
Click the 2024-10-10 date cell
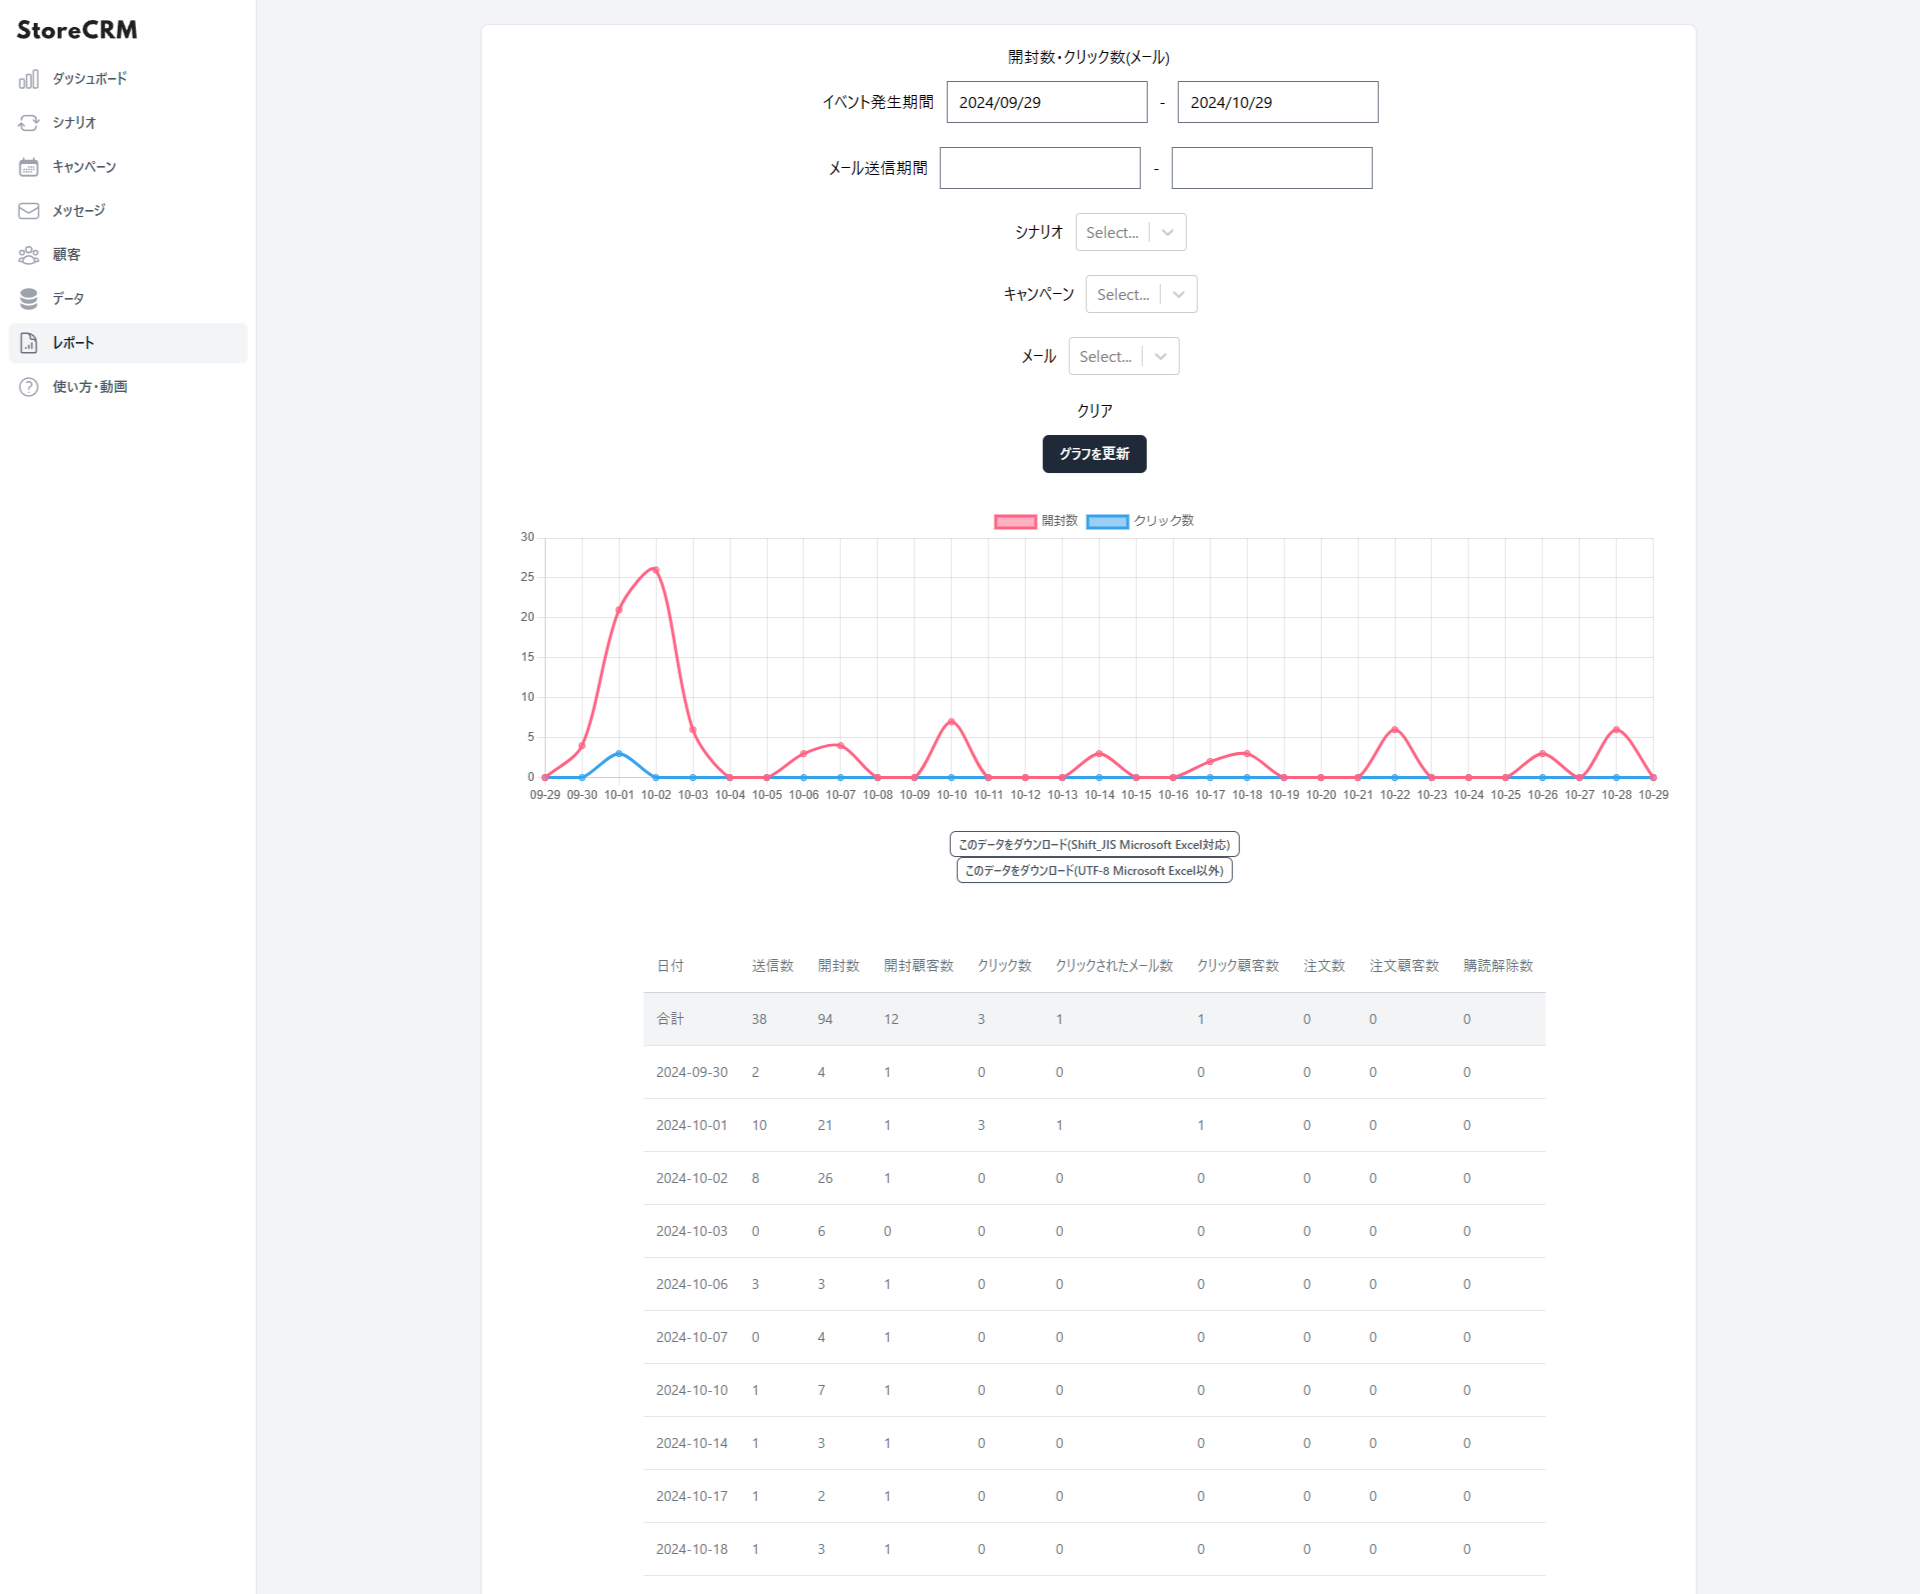[x=692, y=1390]
